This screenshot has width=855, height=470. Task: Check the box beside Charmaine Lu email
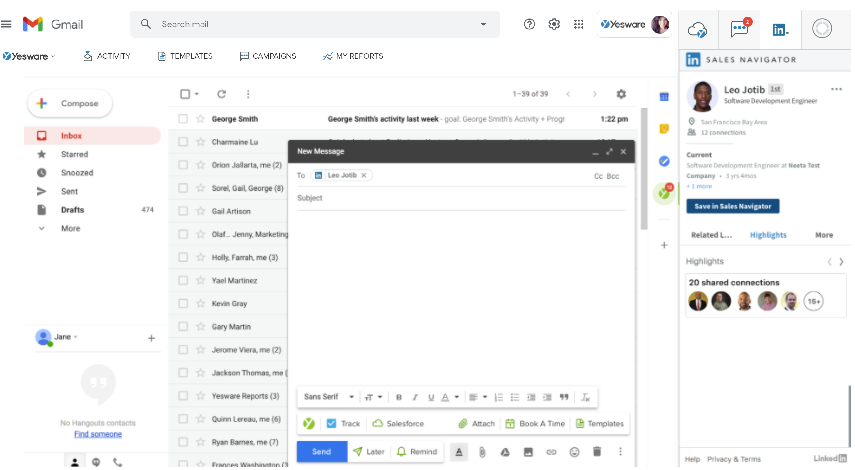click(183, 142)
